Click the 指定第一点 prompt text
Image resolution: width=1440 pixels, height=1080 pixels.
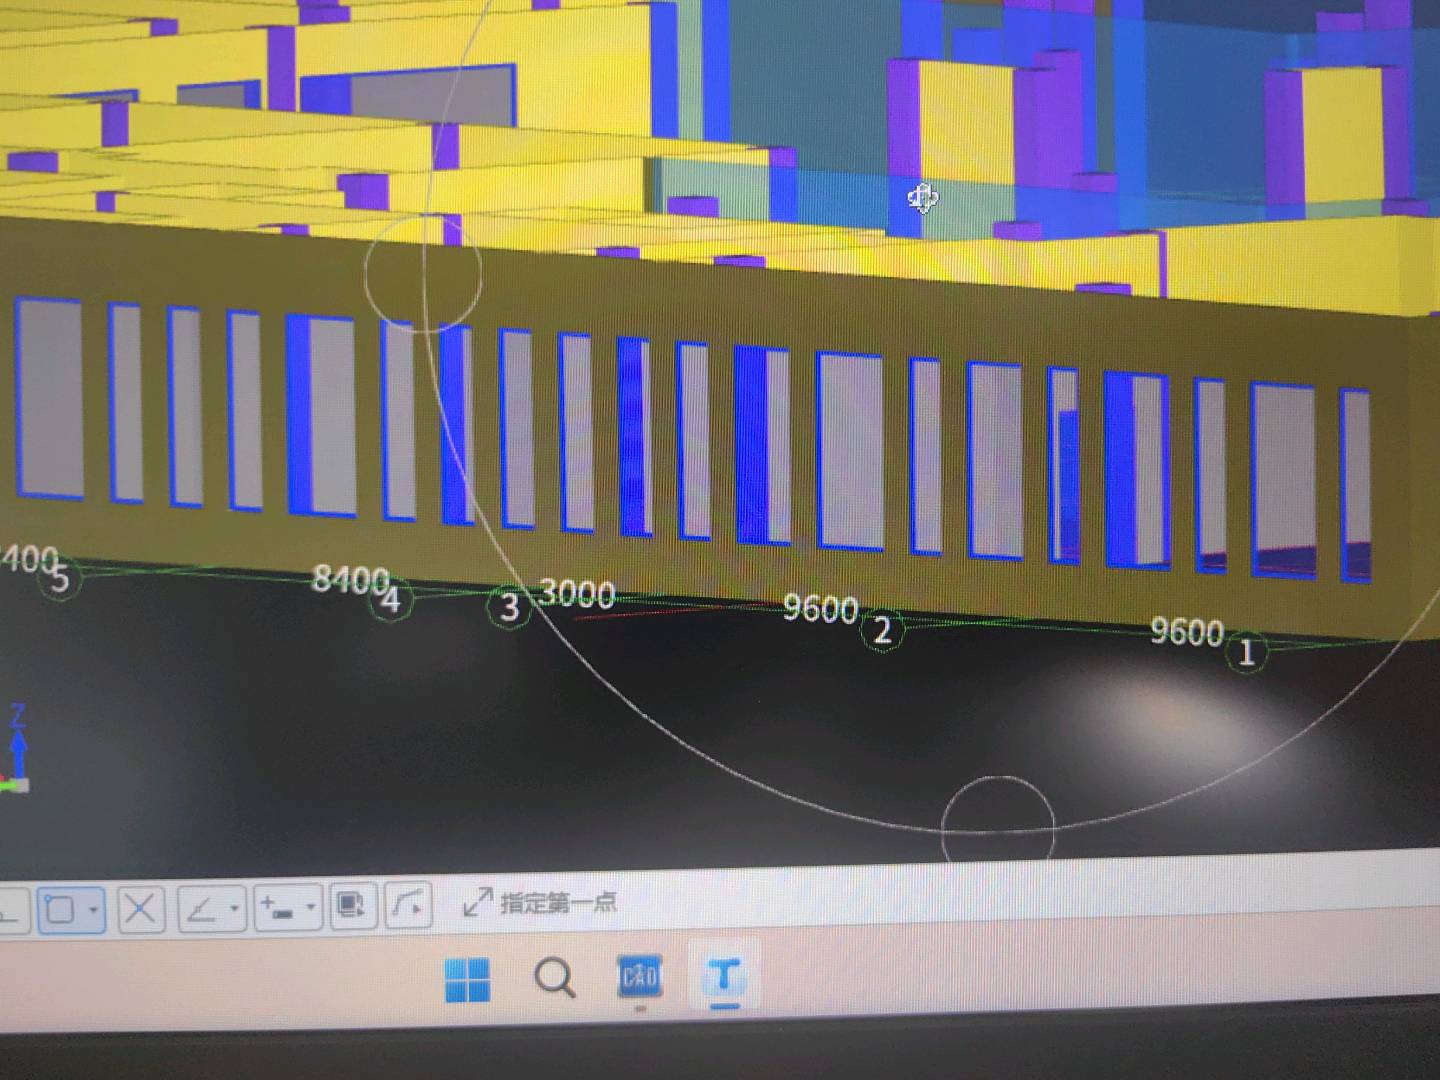click(558, 902)
